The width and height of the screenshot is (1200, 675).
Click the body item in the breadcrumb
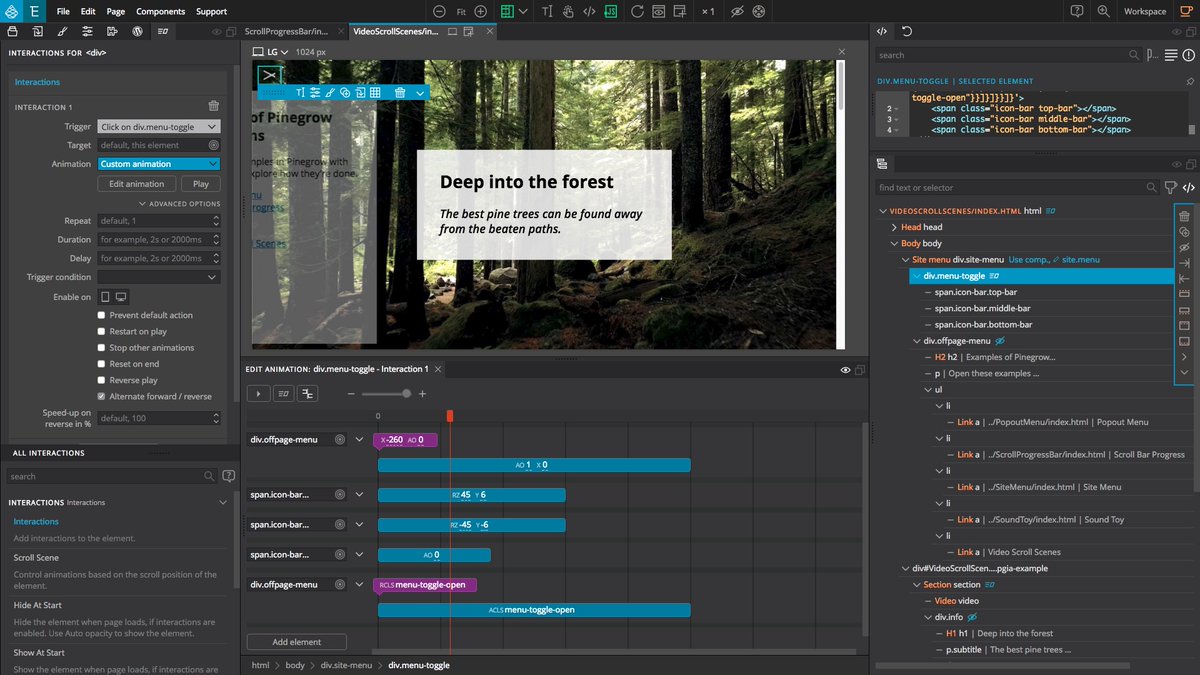pos(295,665)
